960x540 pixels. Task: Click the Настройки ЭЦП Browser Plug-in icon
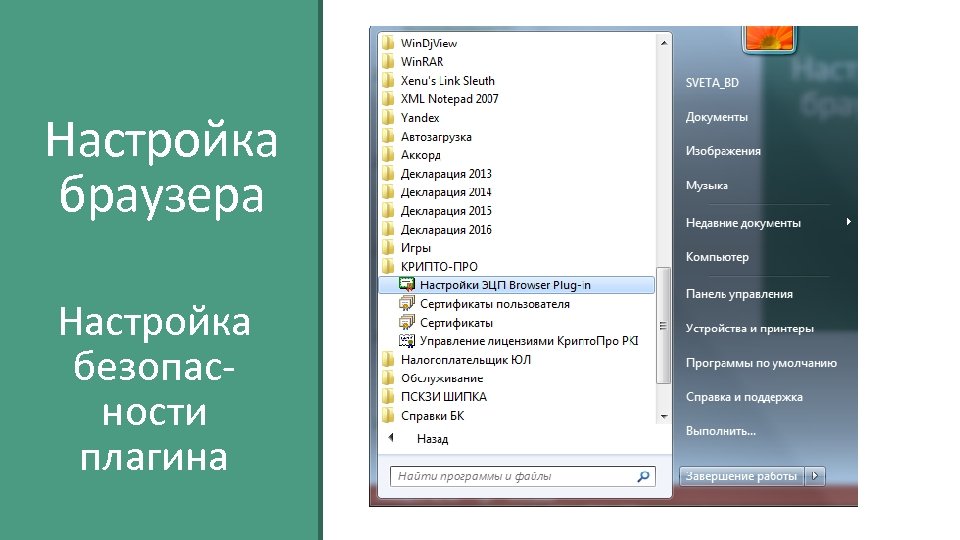coord(407,285)
